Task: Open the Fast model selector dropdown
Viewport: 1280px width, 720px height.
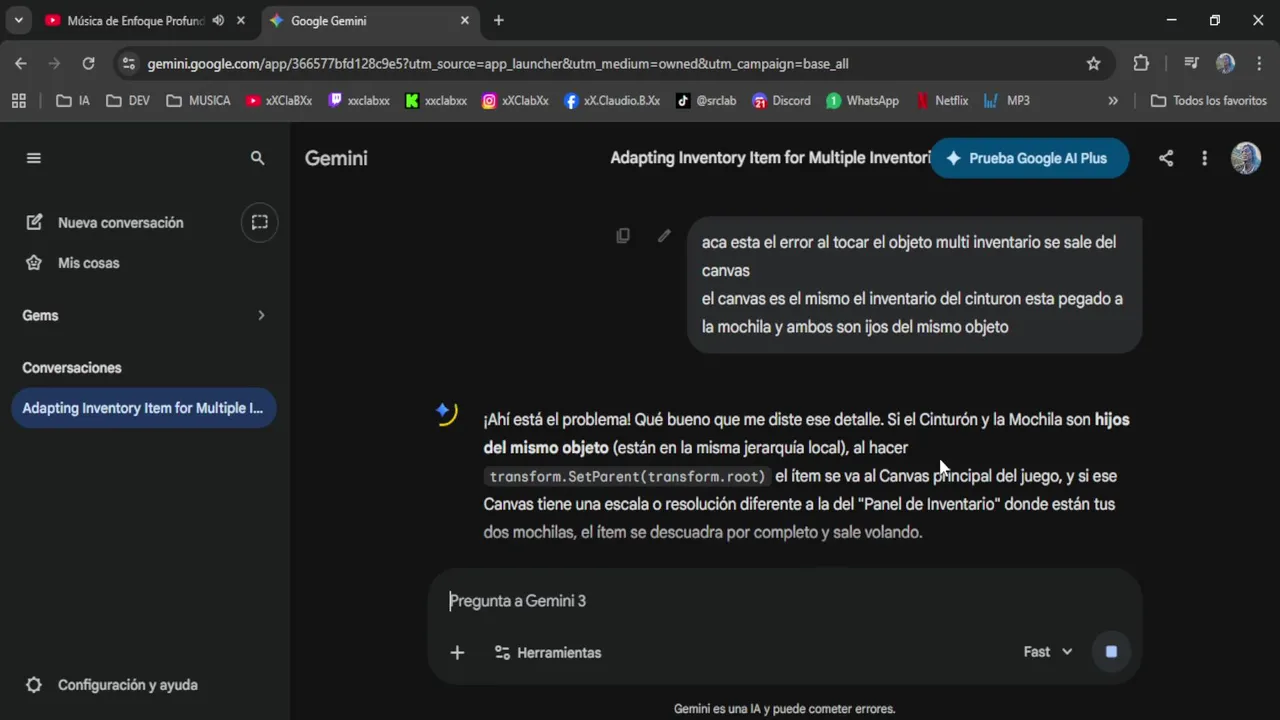Action: 1048,652
